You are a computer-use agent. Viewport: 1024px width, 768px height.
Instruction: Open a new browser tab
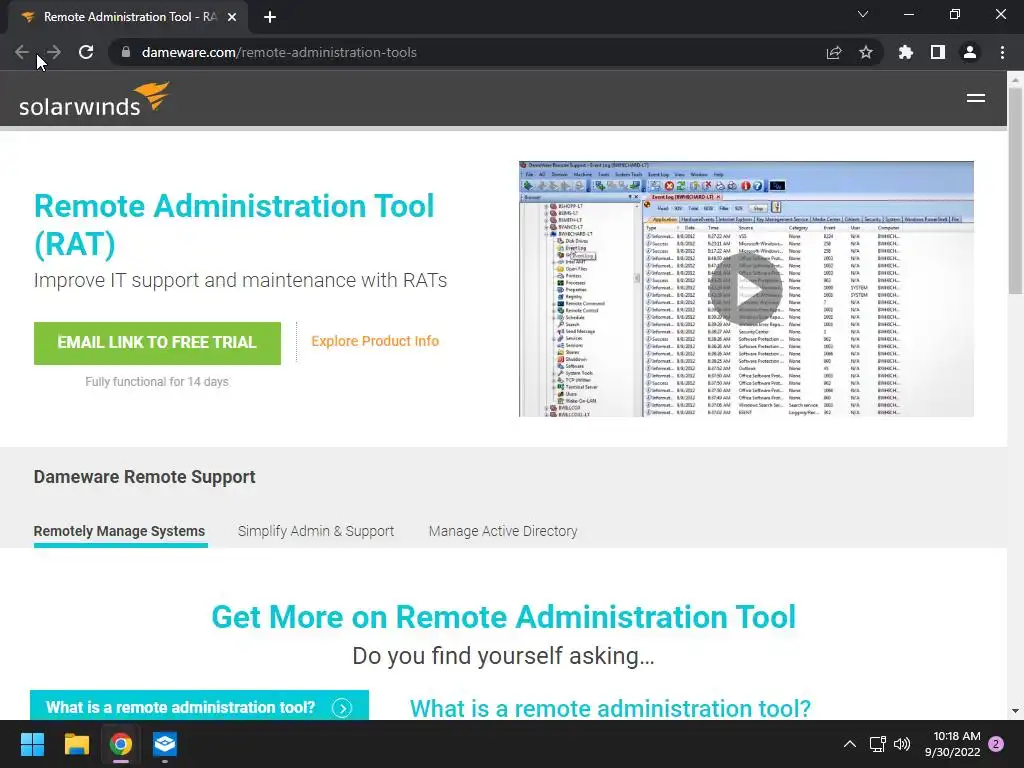point(270,17)
